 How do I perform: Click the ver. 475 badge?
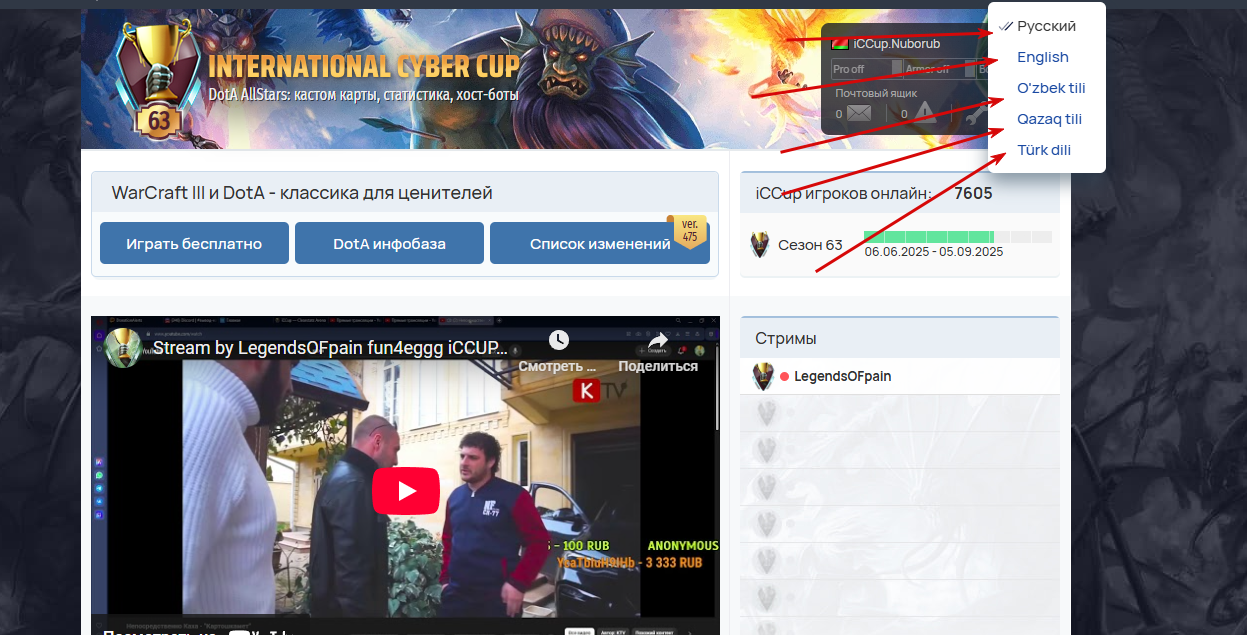(690, 231)
